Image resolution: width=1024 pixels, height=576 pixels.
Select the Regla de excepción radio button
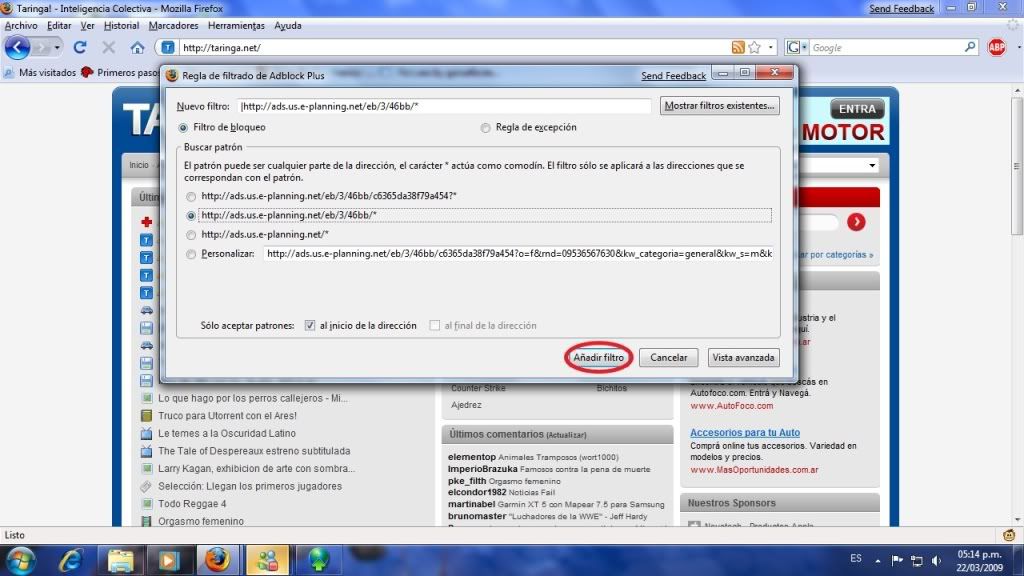tap(485, 127)
